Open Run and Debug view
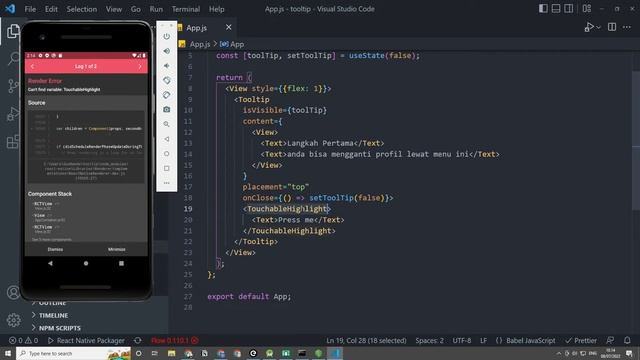The image size is (640, 360). coord(13,114)
